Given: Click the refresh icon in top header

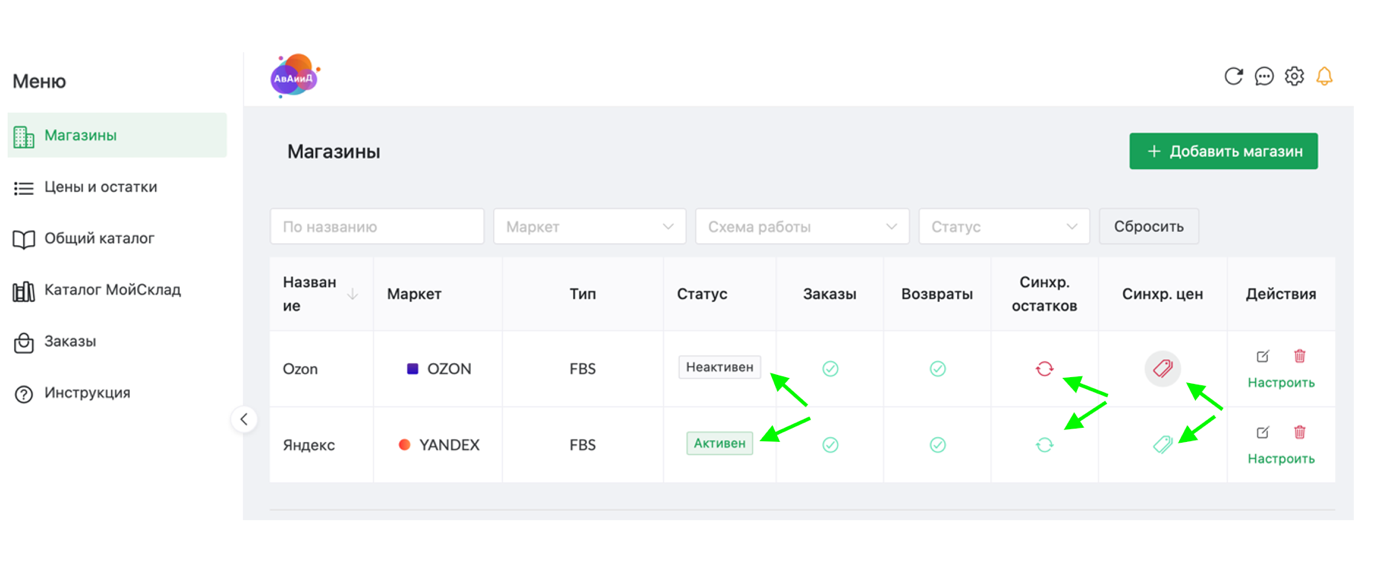Looking at the screenshot, I should coord(1233,76).
